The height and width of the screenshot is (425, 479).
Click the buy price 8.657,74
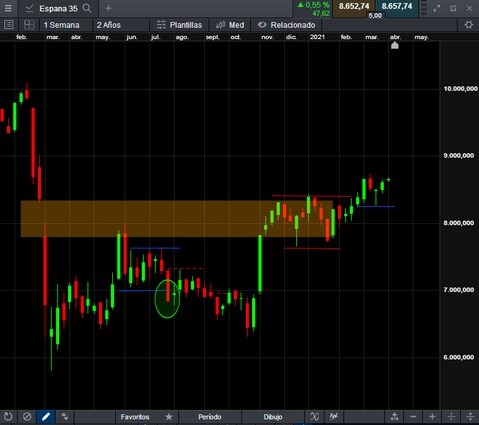tap(397, 6)
